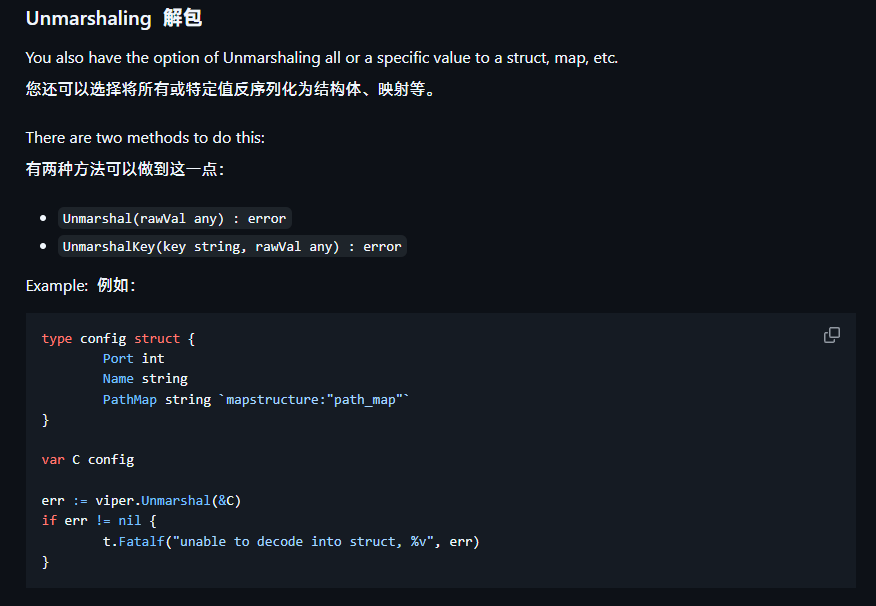Click the Unmarshaling heading
This screenshot has width=876, height=606.
[88, 19]
